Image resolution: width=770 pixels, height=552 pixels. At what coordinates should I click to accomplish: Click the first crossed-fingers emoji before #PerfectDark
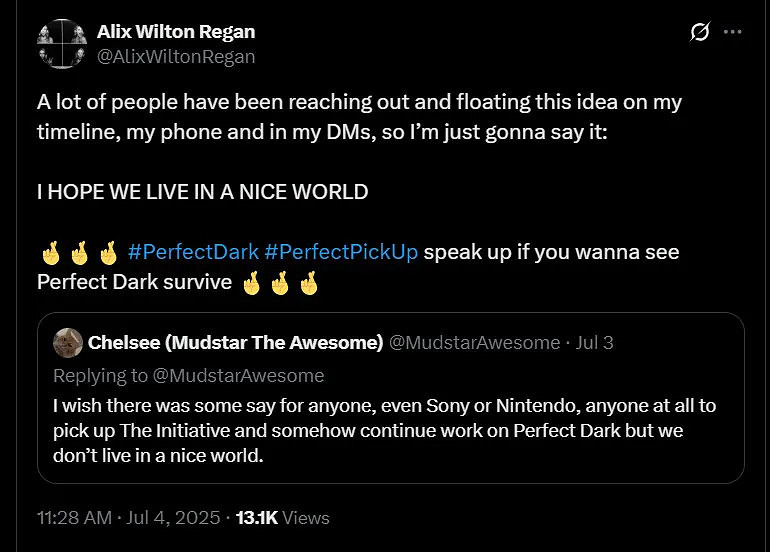point(50,252)
